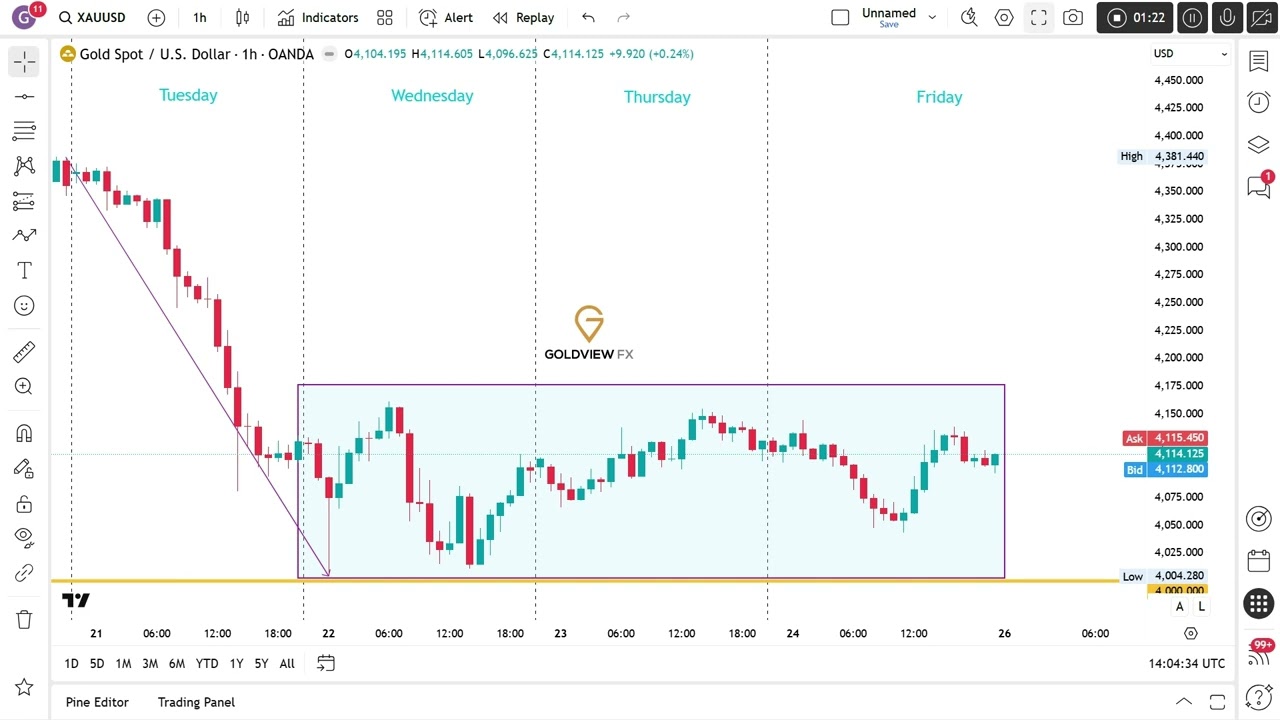Redo the chart action
The image size is (1280, 720).
tap(624, 17)
